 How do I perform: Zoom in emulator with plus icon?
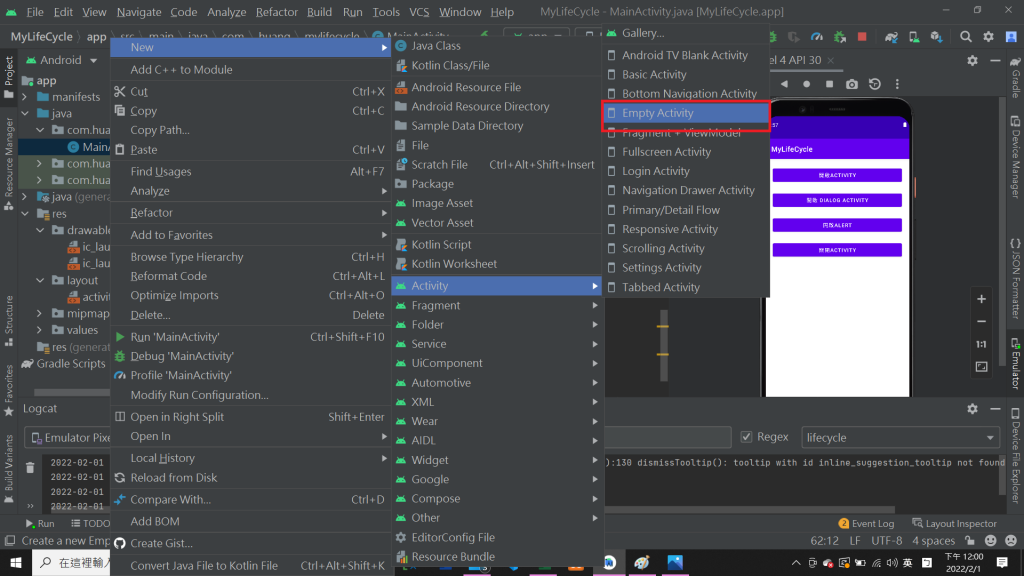[x=982, y=299]
